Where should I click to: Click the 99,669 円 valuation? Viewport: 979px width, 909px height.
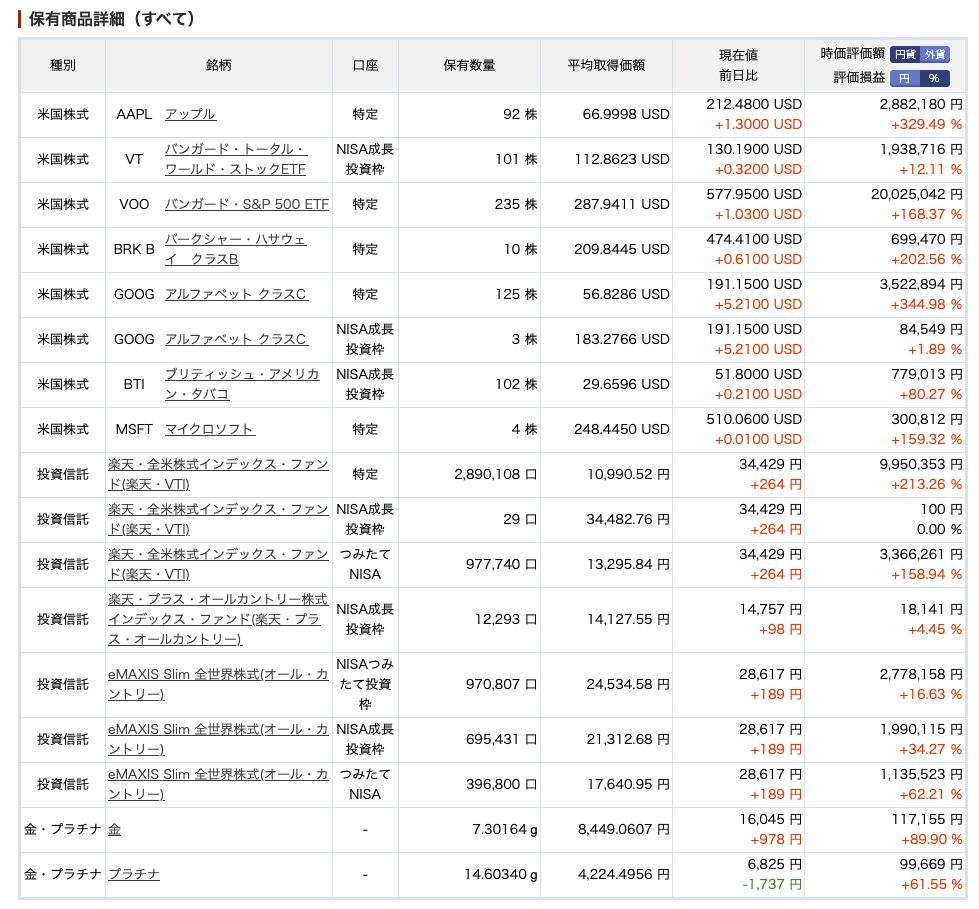click(932, 864)
